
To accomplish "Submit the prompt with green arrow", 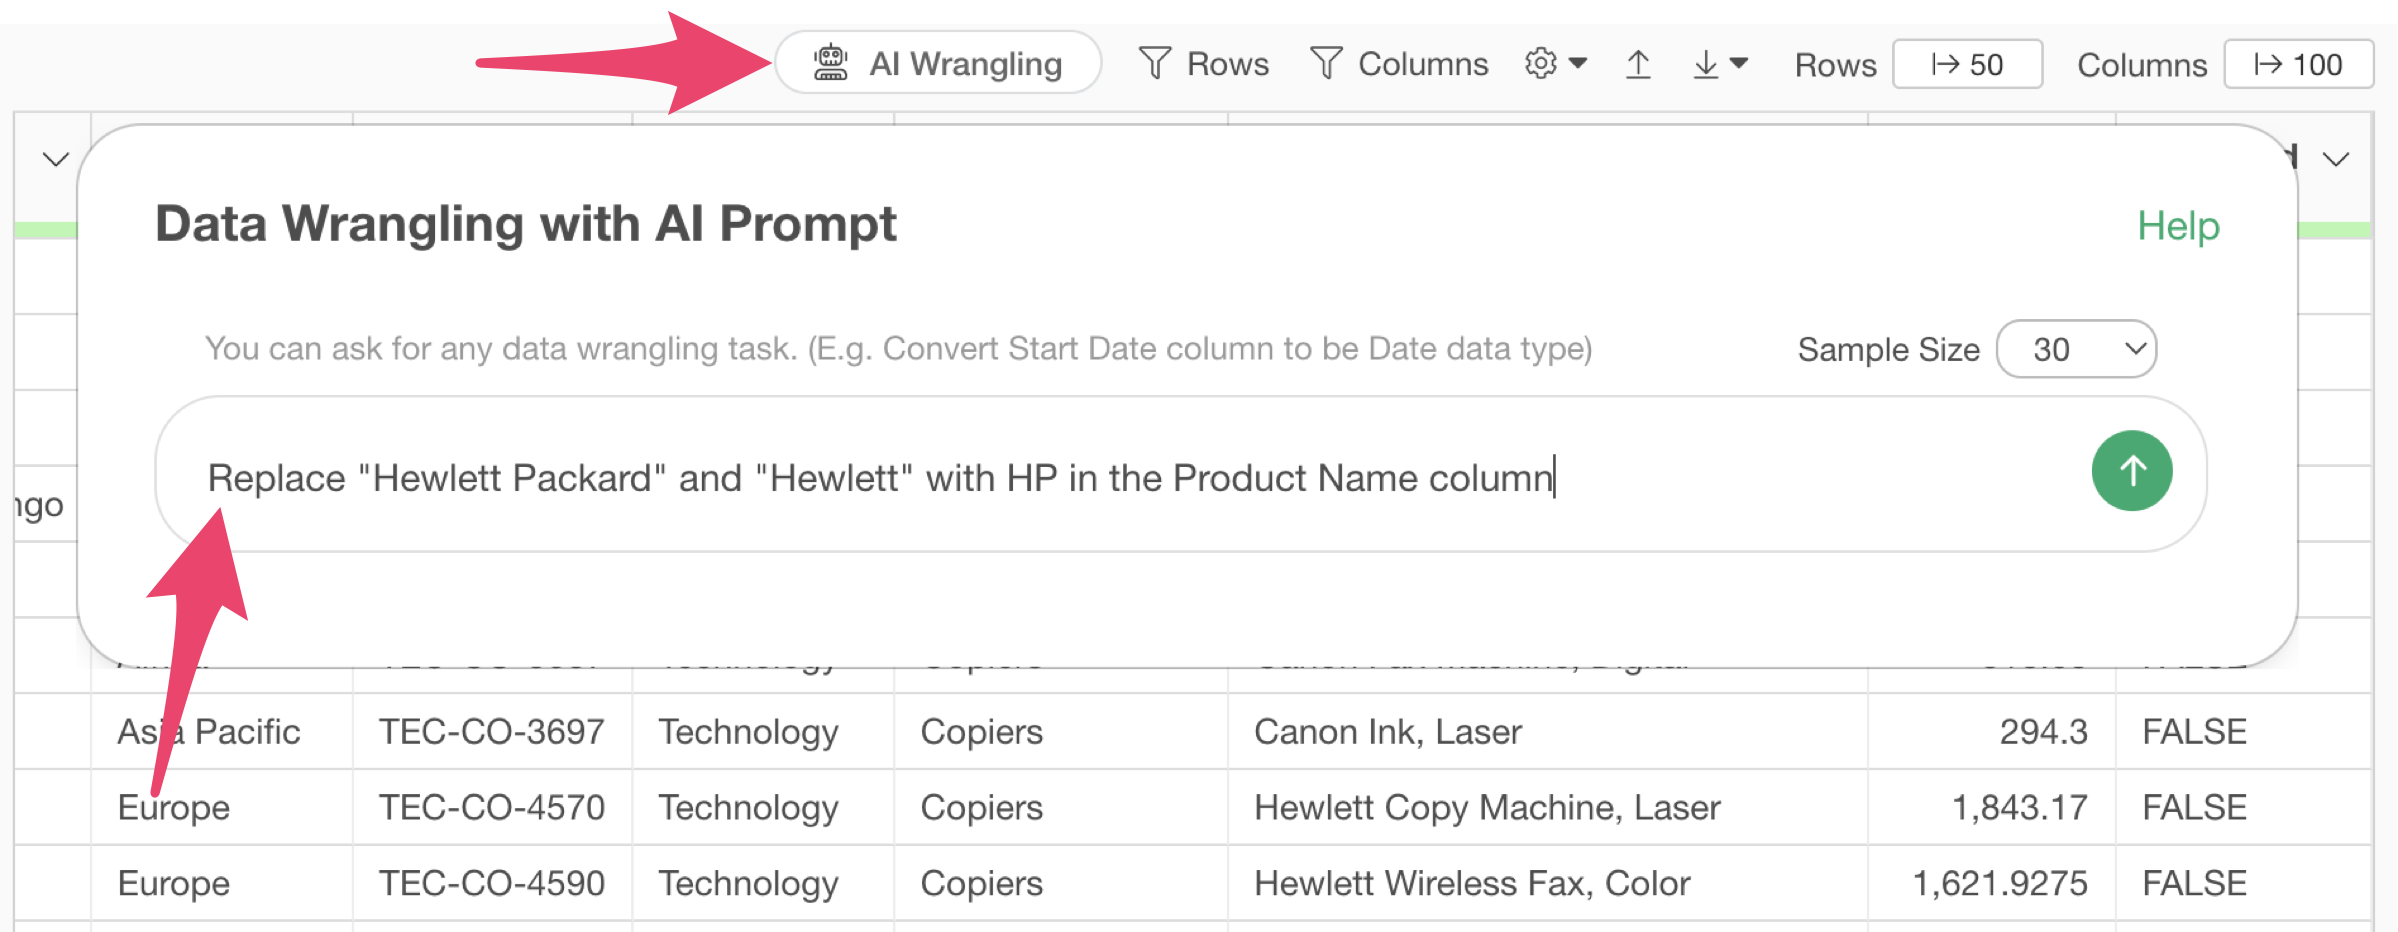I will pyautogui.click(x=2132, y=471).
